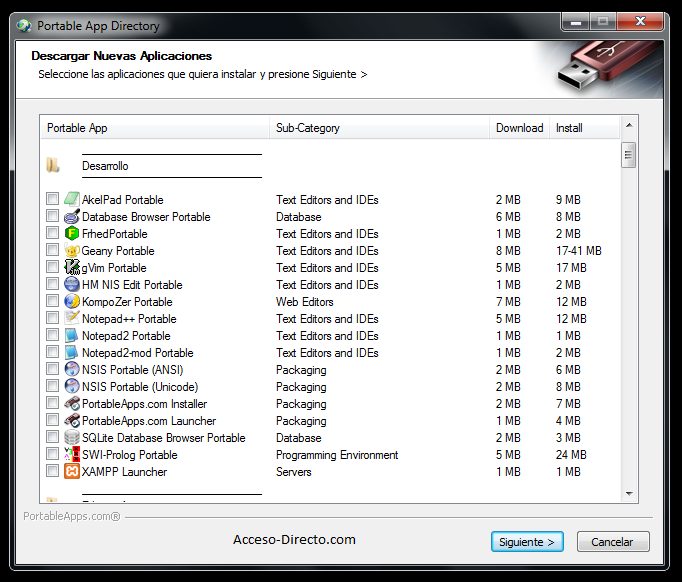Select the KompoZer Portable row name
This screenshot has height=582, width=682.
tap(127, 301)
